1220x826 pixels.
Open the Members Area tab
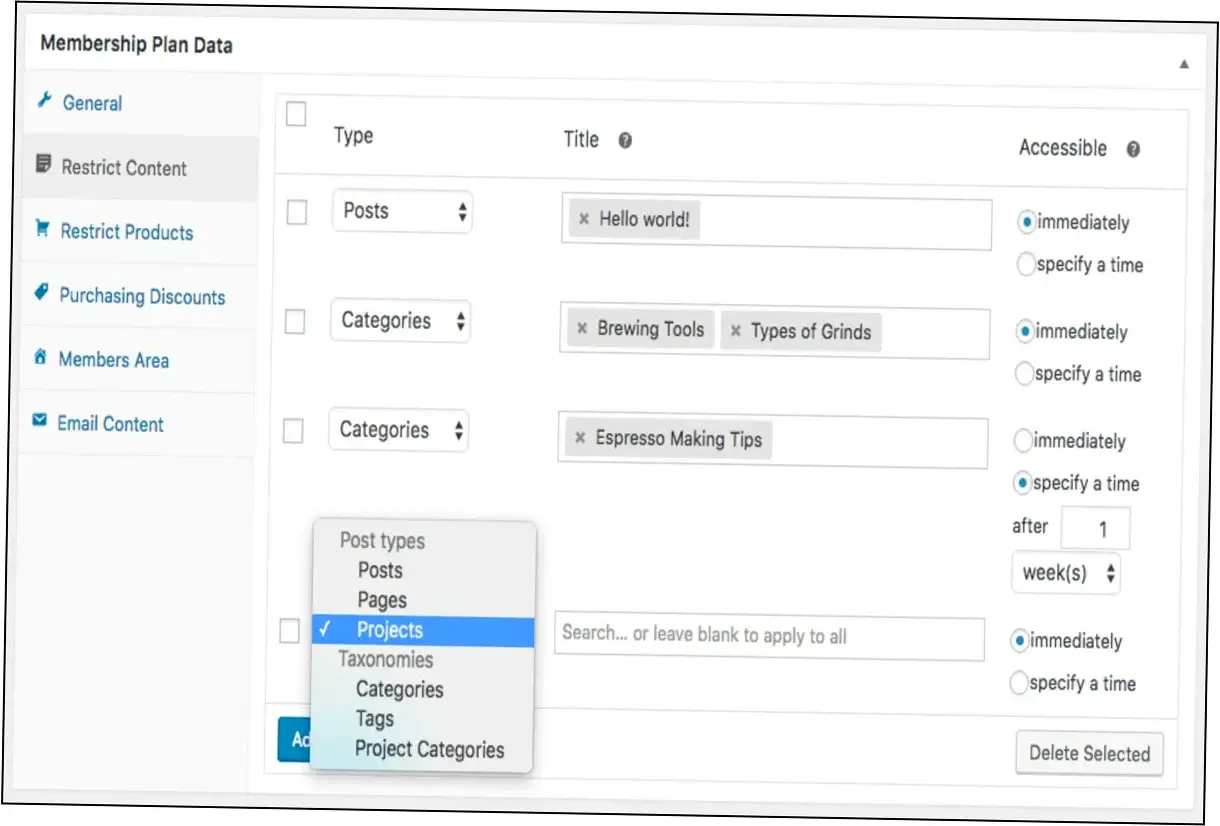point(113,360)
